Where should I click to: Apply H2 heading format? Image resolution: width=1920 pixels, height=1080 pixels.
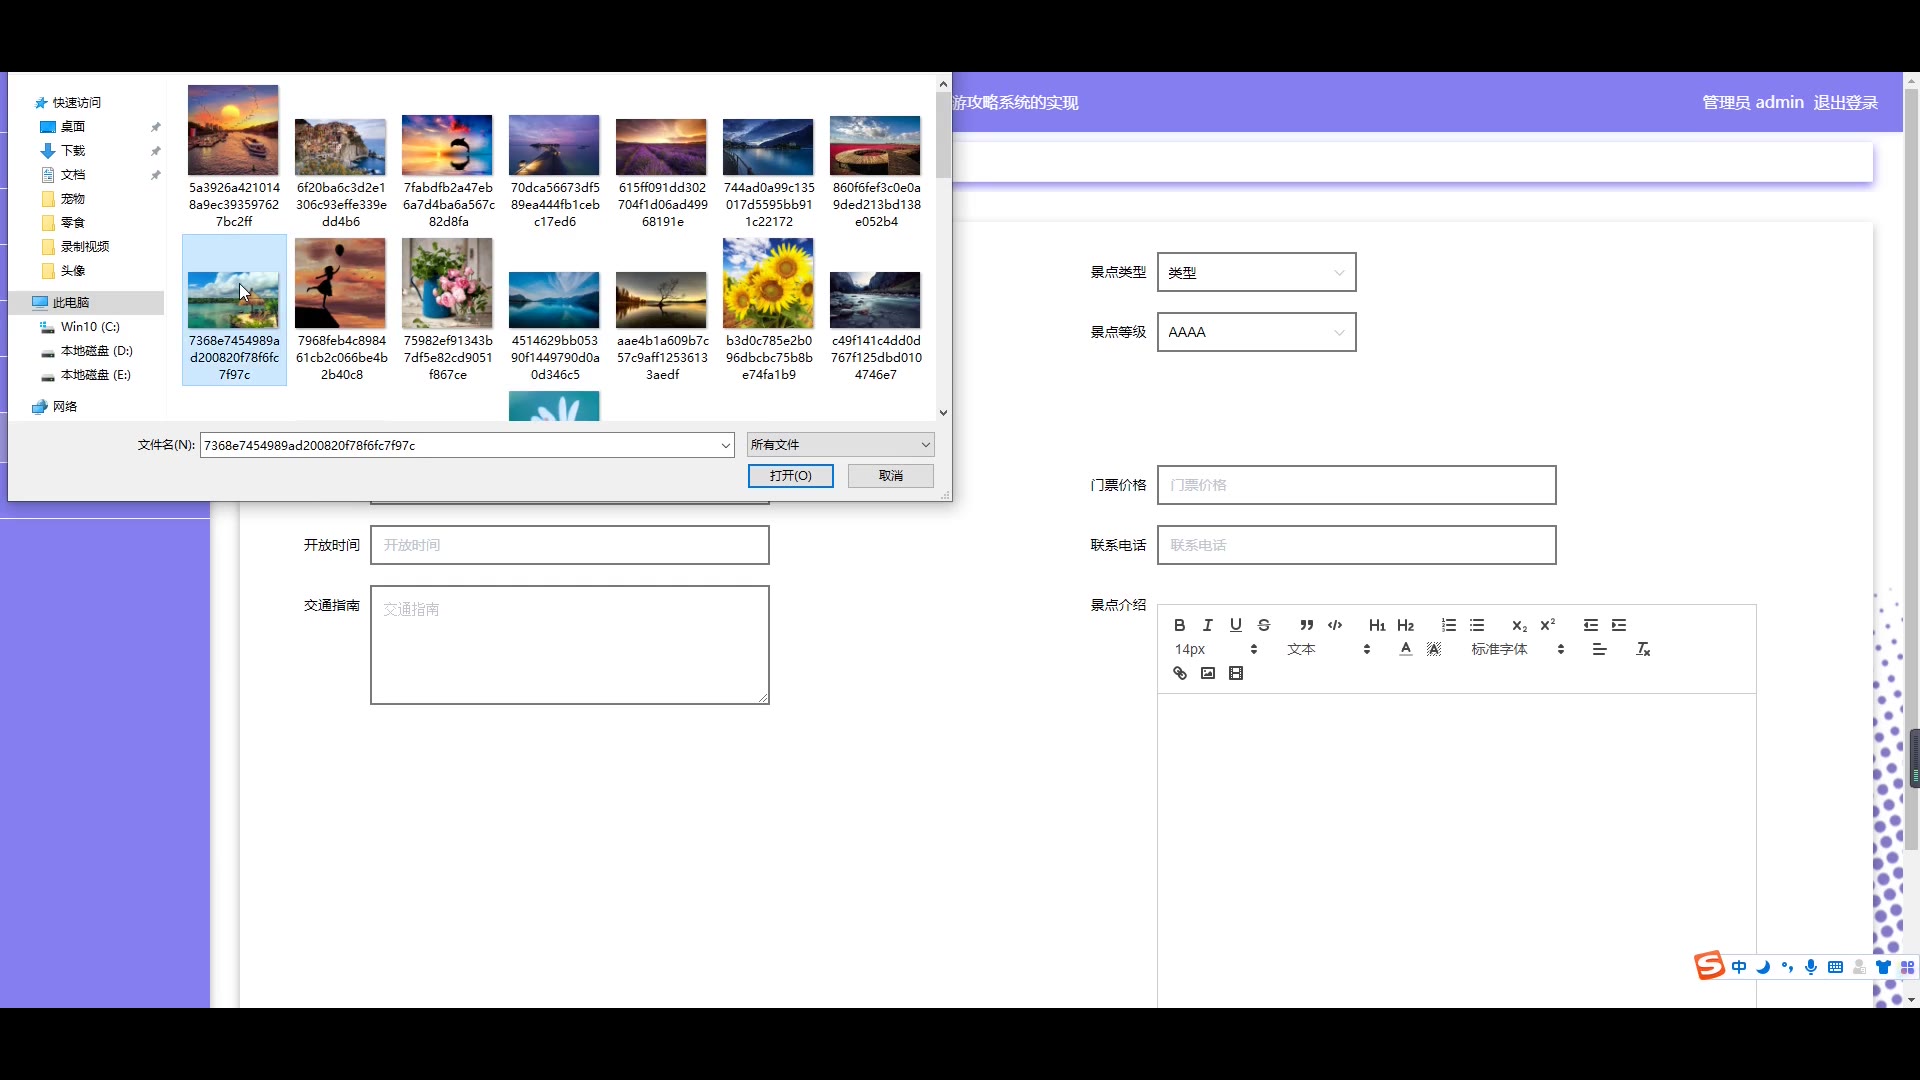[x=1405, y=625]
